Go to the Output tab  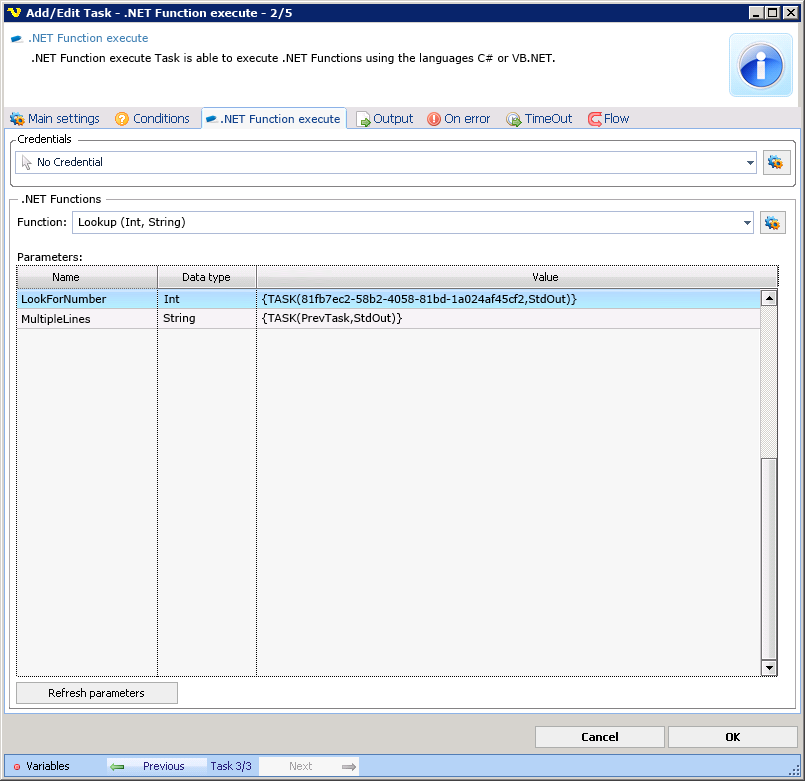click(385, 119)
